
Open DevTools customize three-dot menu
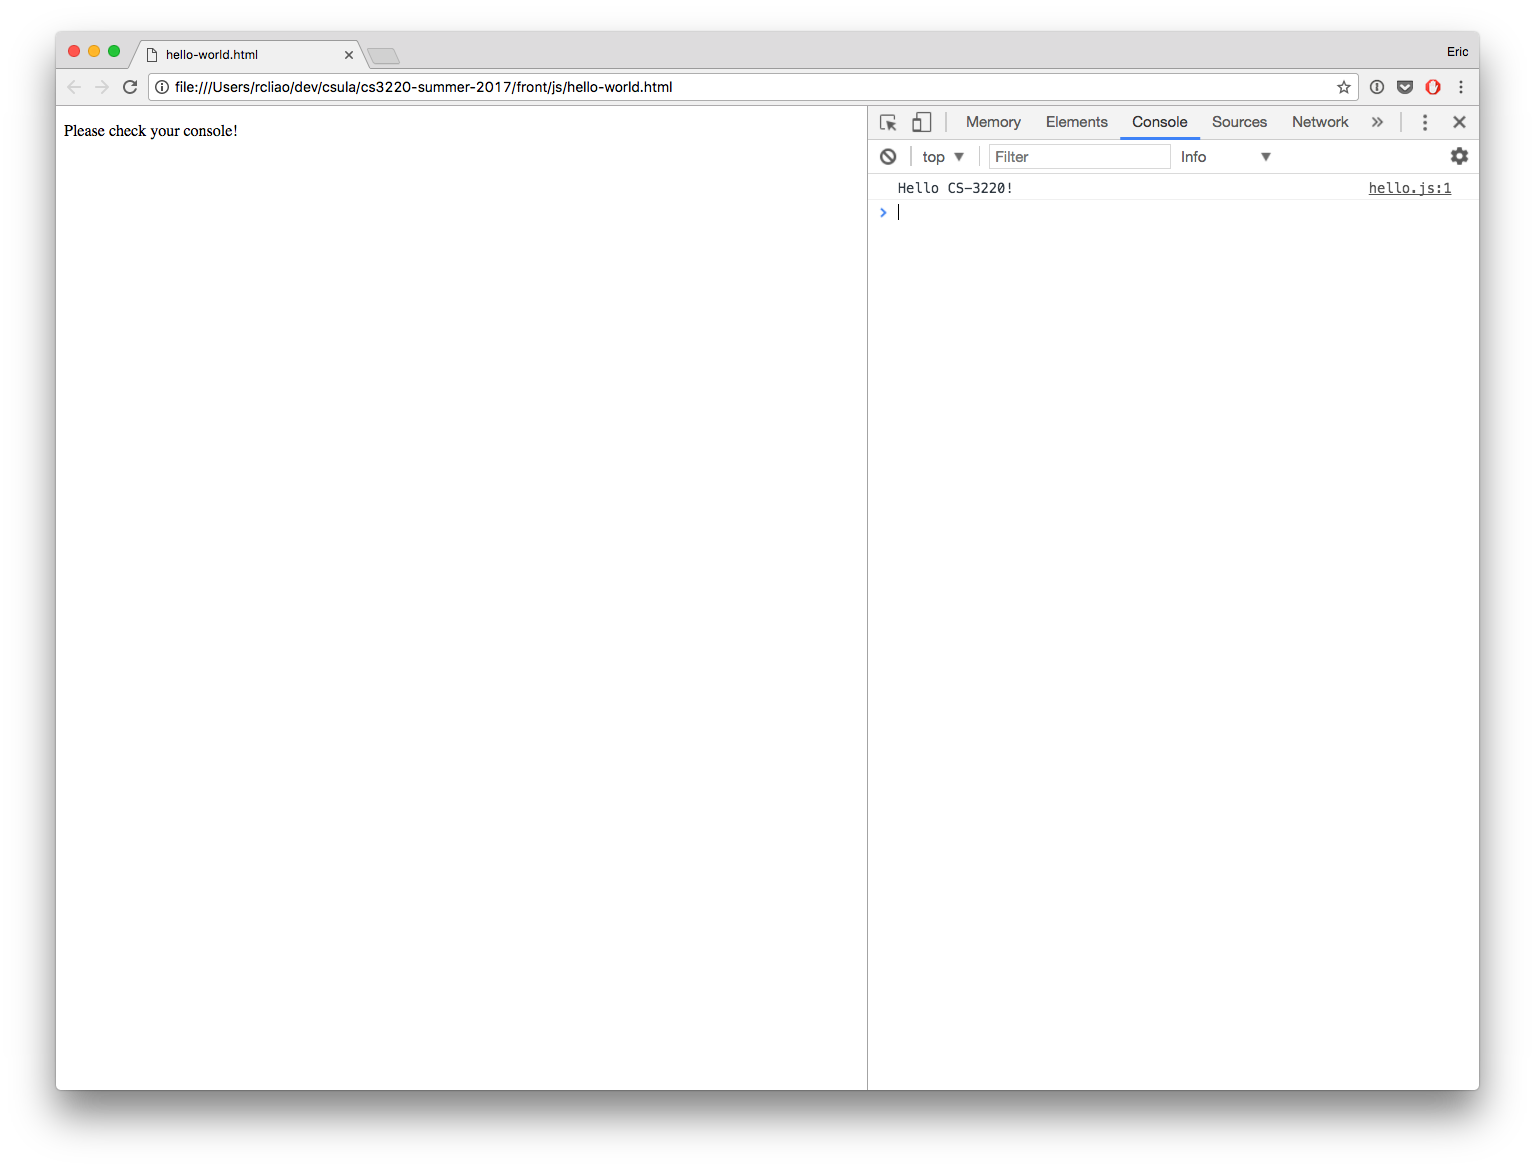(x=1425, y=122)
